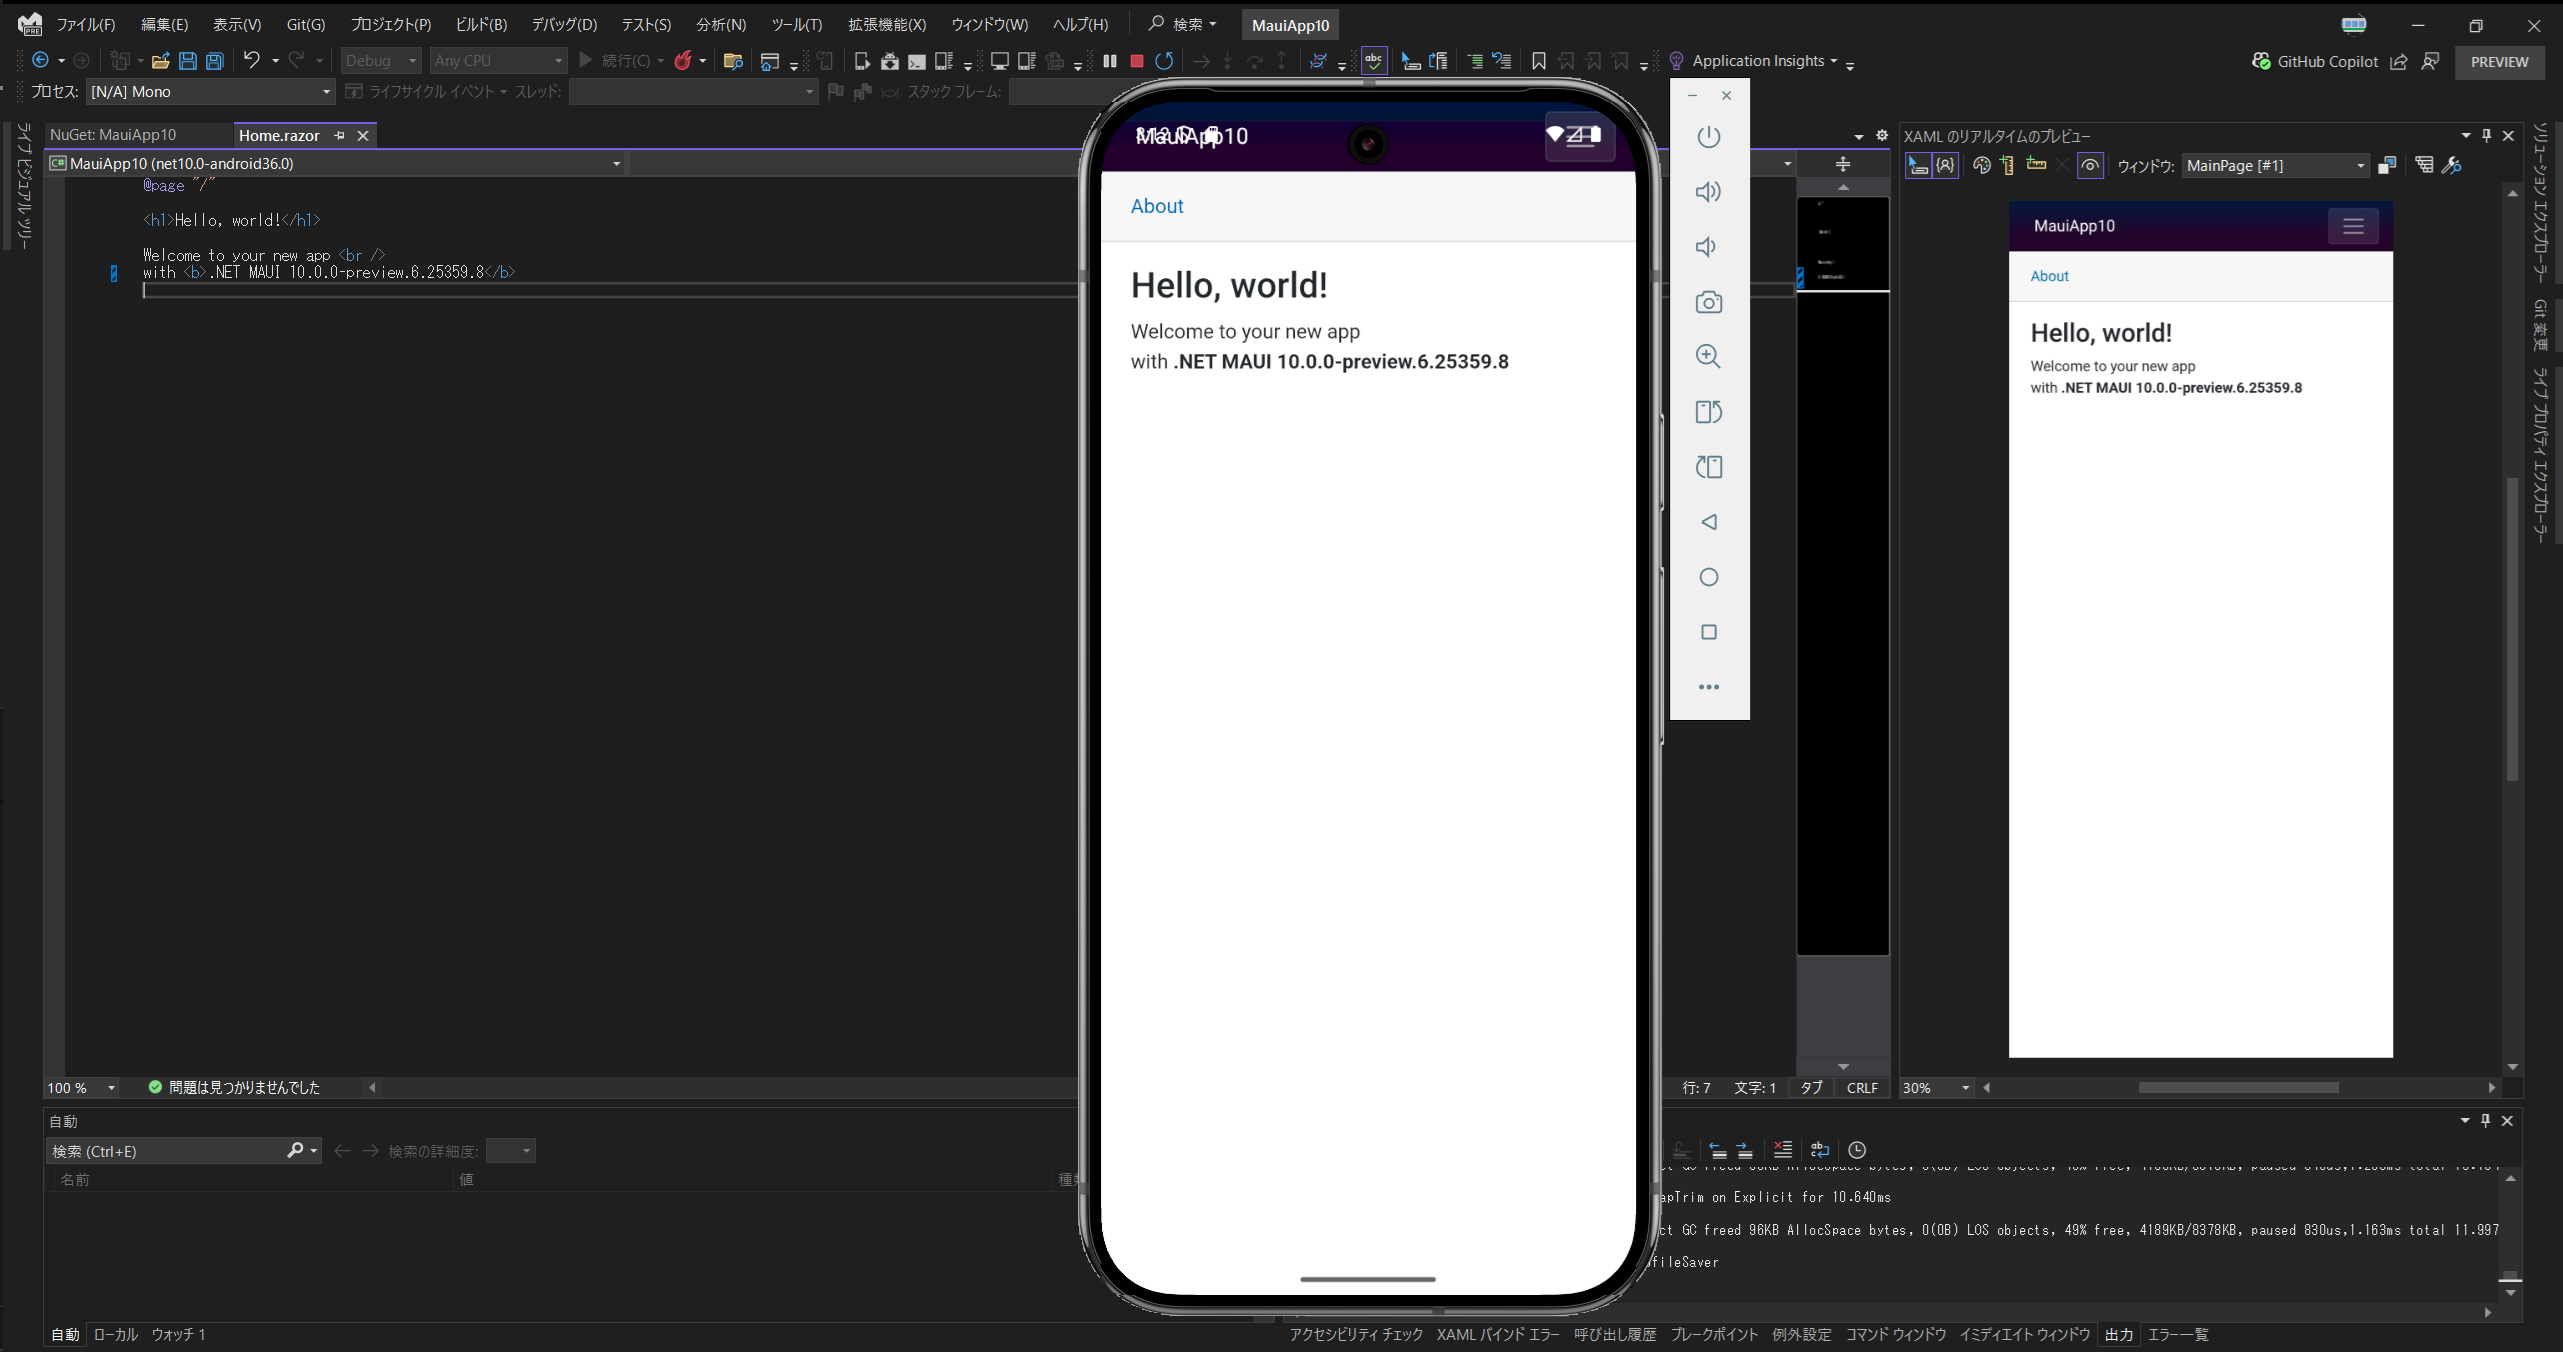Image resolution: width=2563 pixels, height=1352 pixels.
Task: Open the デバッグ(D) menu
Action: click(564, 24)
